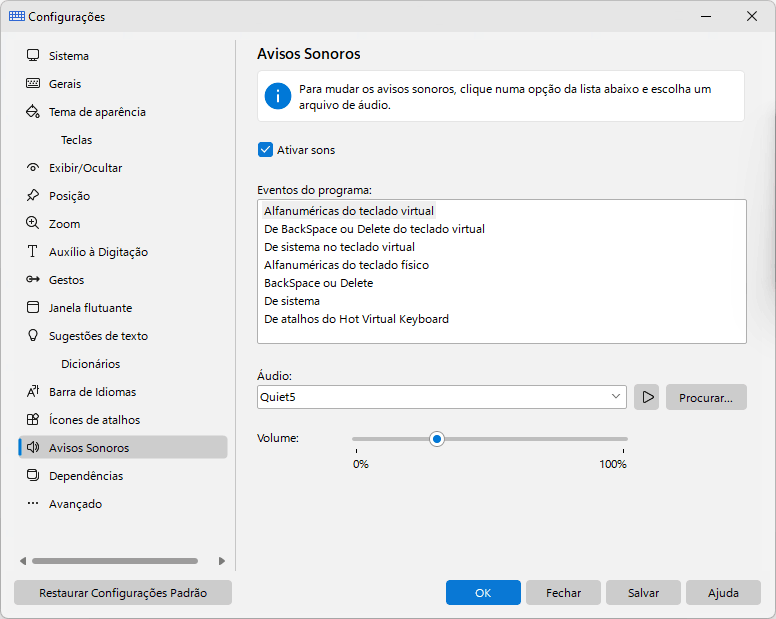Minimize the Configurações window
The height and width of the screenshot is (619, 776).
(706, 16)
